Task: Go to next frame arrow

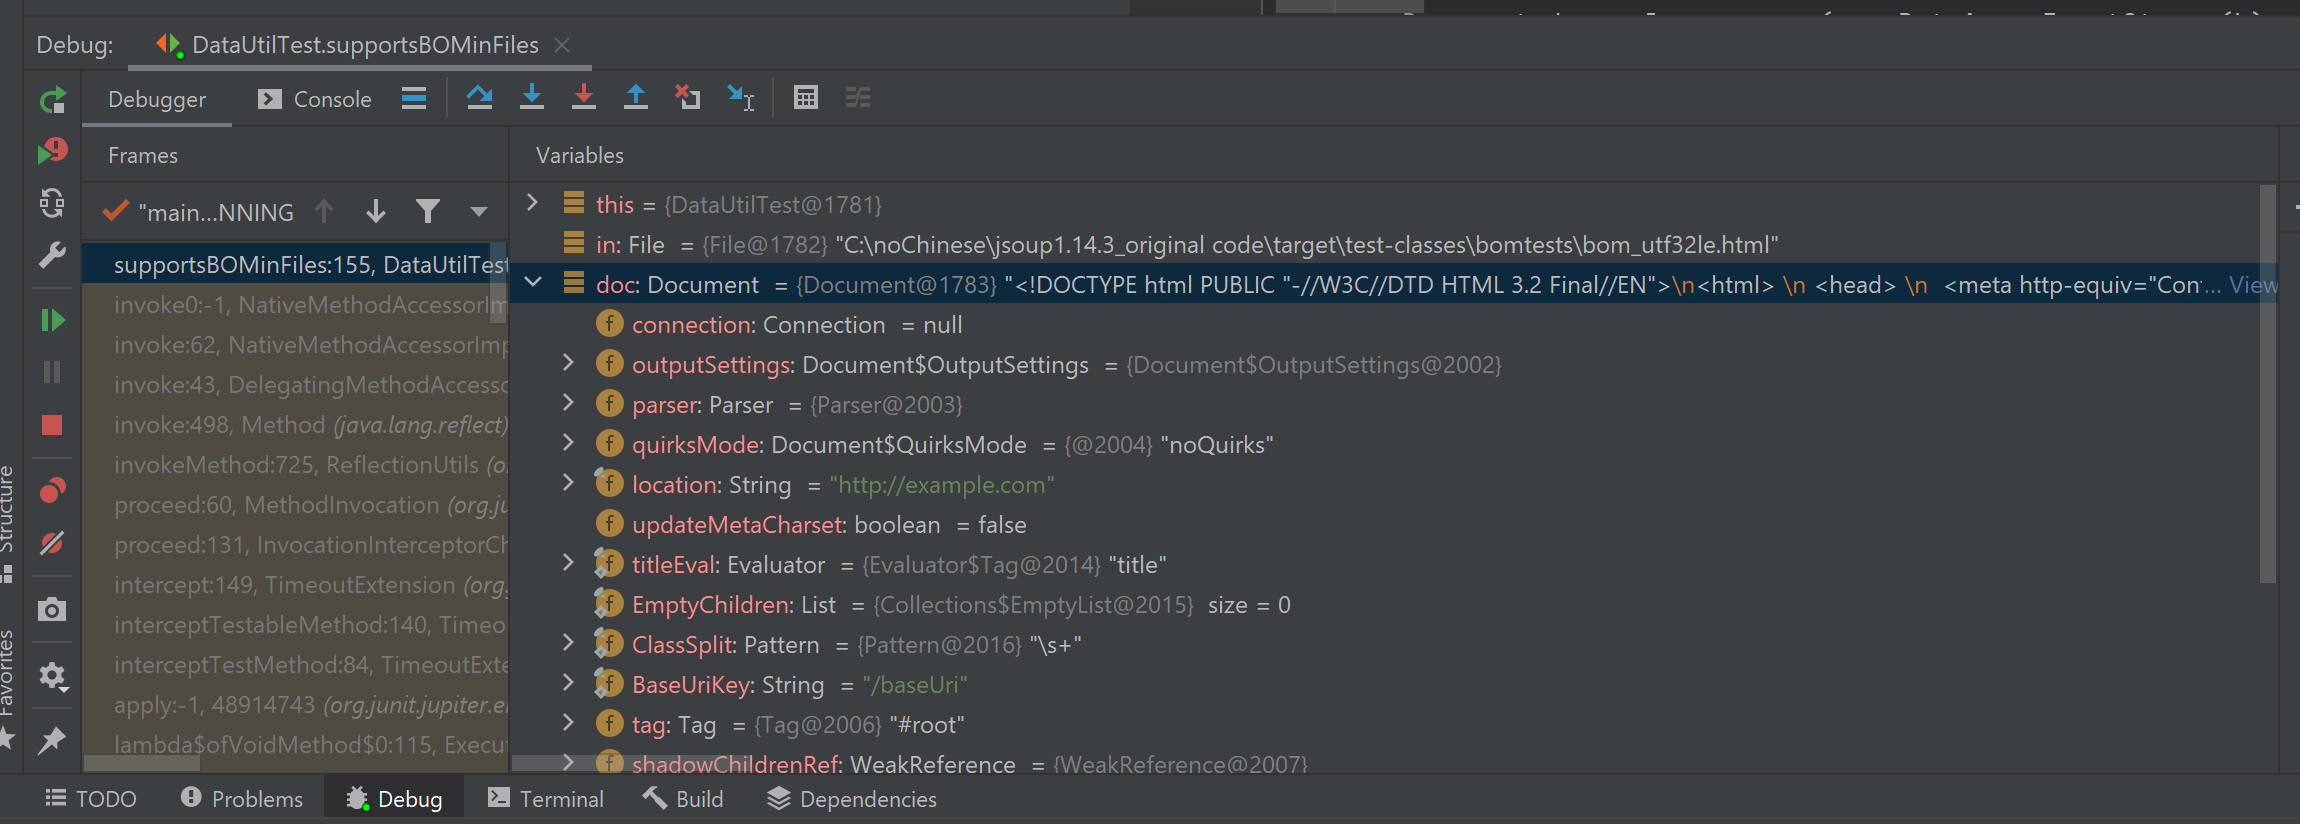Action: (376, 211)
